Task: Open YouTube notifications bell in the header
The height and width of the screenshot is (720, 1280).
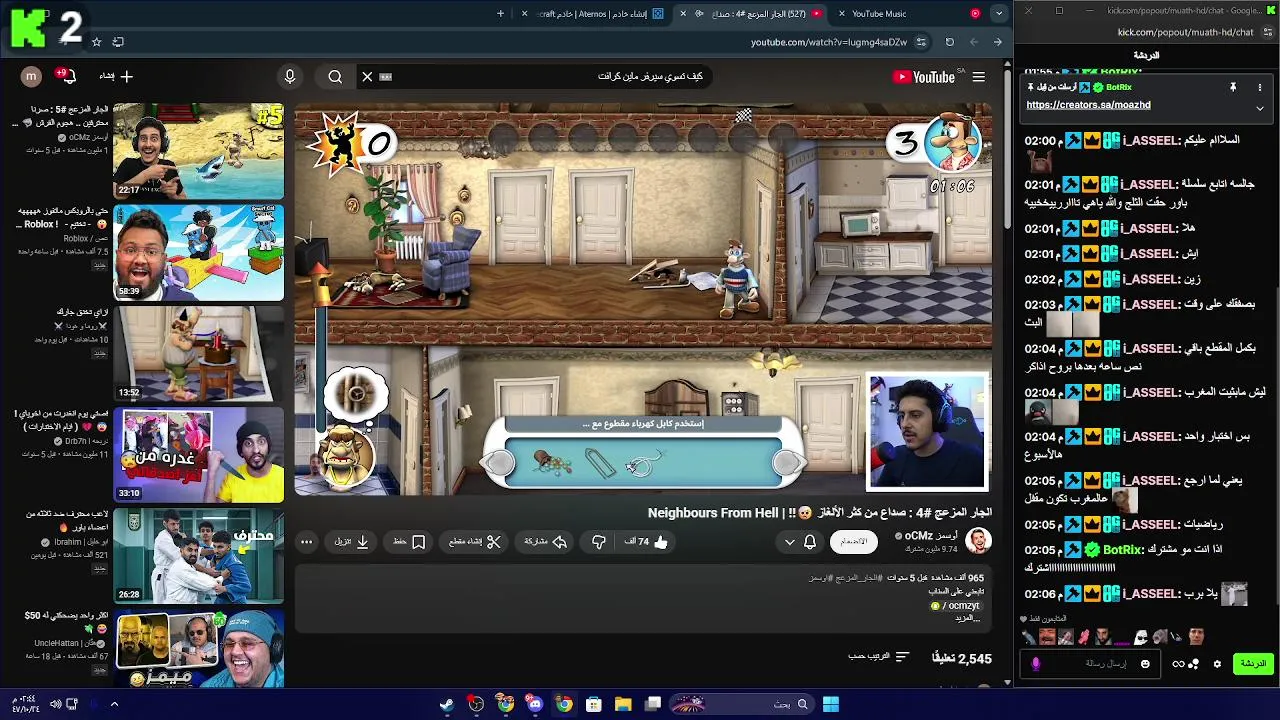Action: click(69, 76)
